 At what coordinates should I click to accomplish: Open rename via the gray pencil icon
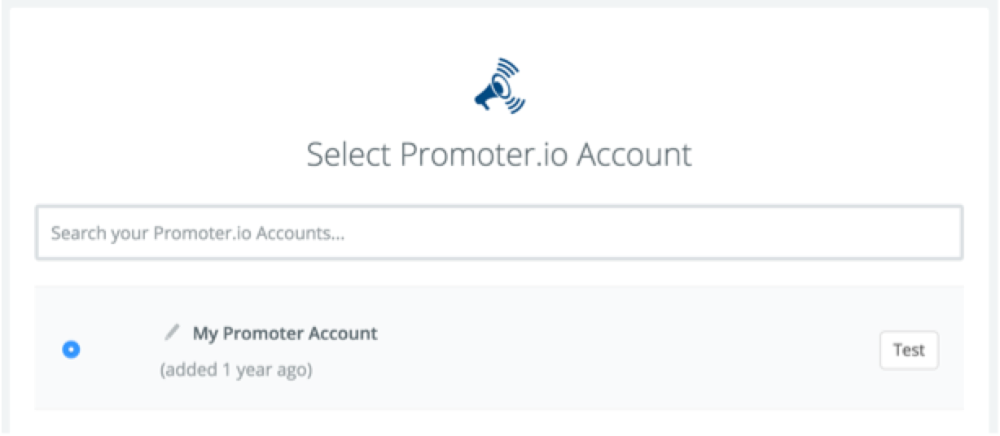[173, 332]
